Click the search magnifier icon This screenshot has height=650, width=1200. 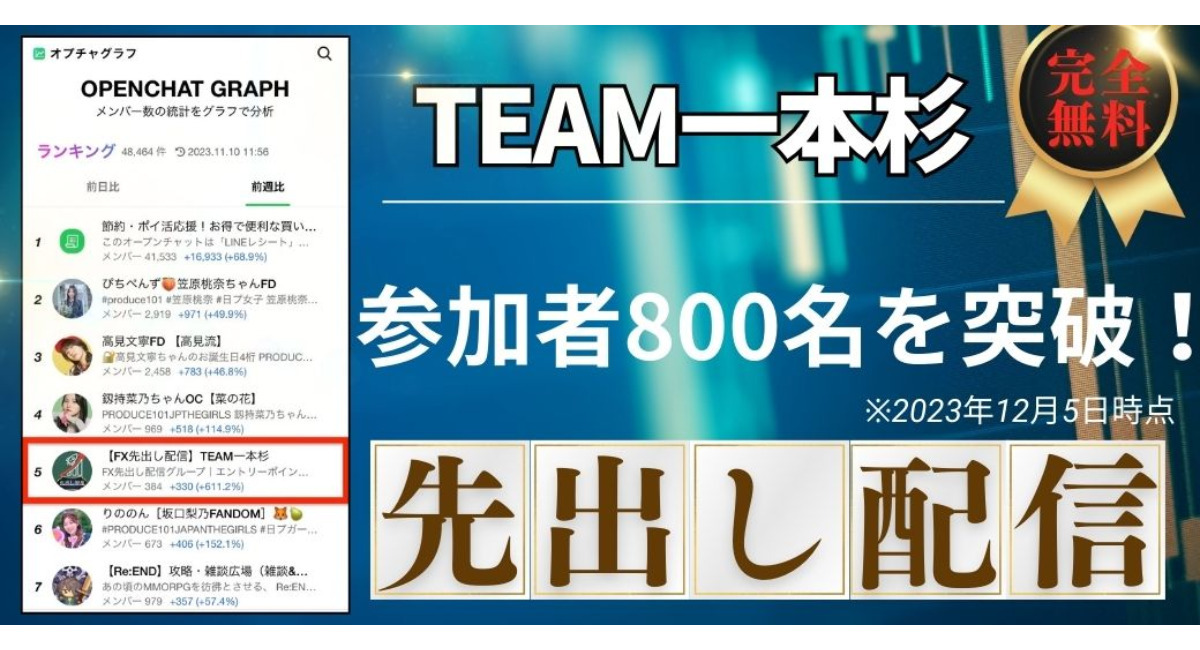(x=323, y=54)
